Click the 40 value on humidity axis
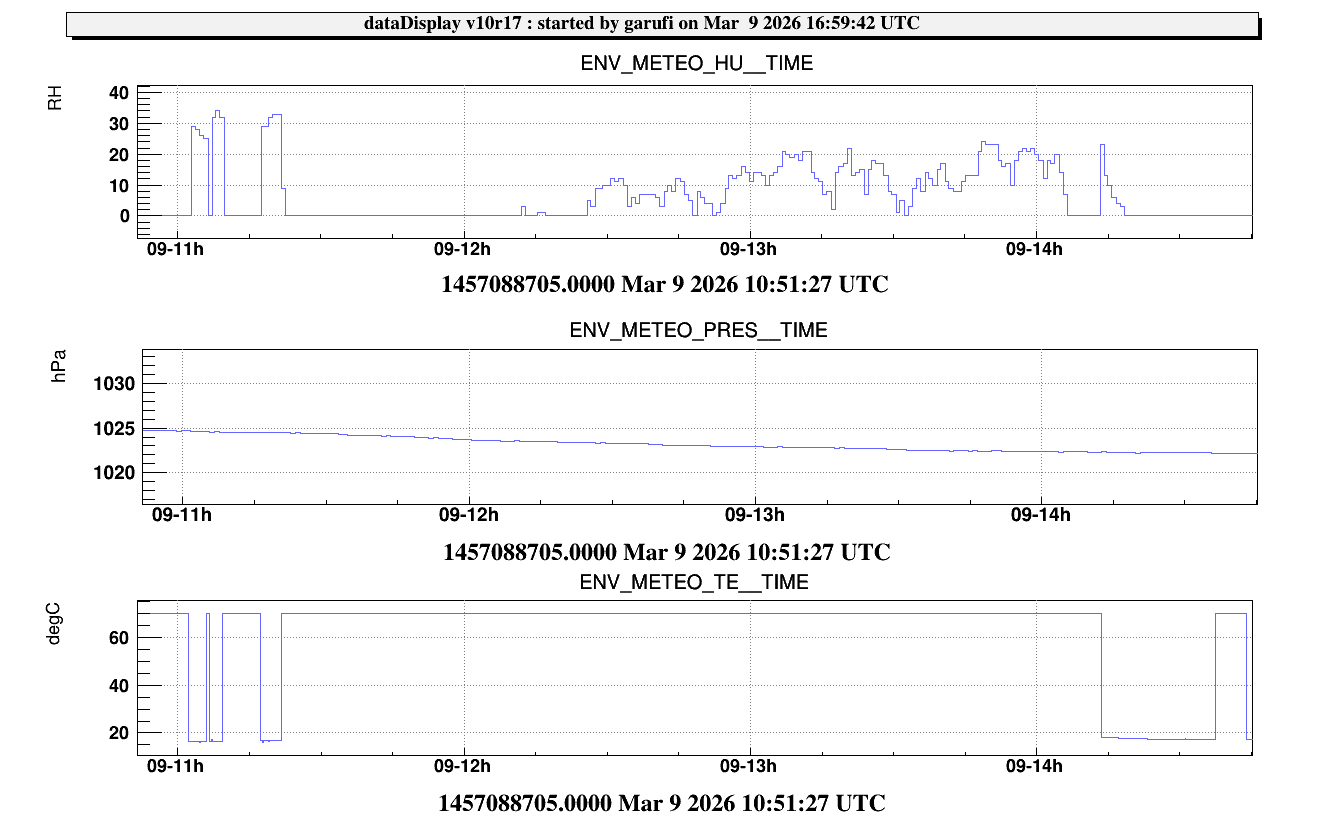Image resolution: width=1325 pixels, height=822 pixels. point(119,92)
